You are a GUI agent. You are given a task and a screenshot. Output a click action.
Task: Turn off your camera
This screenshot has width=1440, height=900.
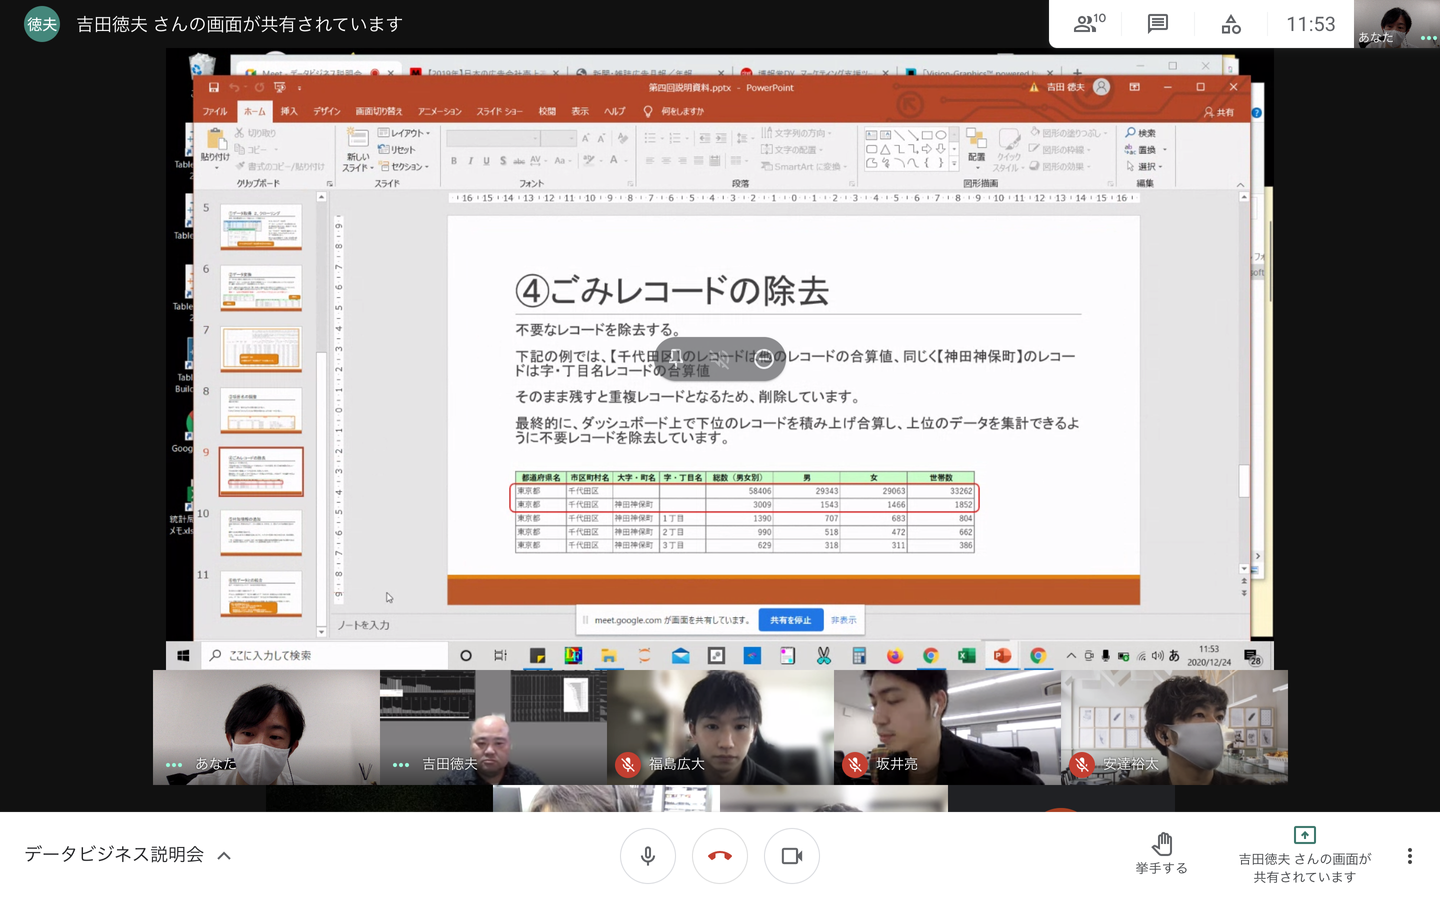[x=792, y=856]
